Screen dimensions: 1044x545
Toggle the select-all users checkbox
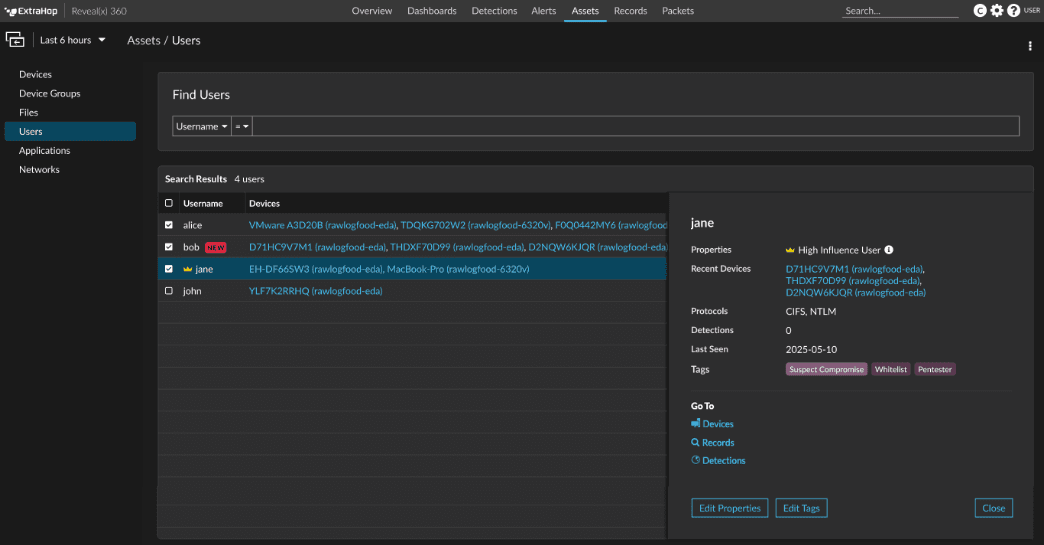[x=168, y=203]
